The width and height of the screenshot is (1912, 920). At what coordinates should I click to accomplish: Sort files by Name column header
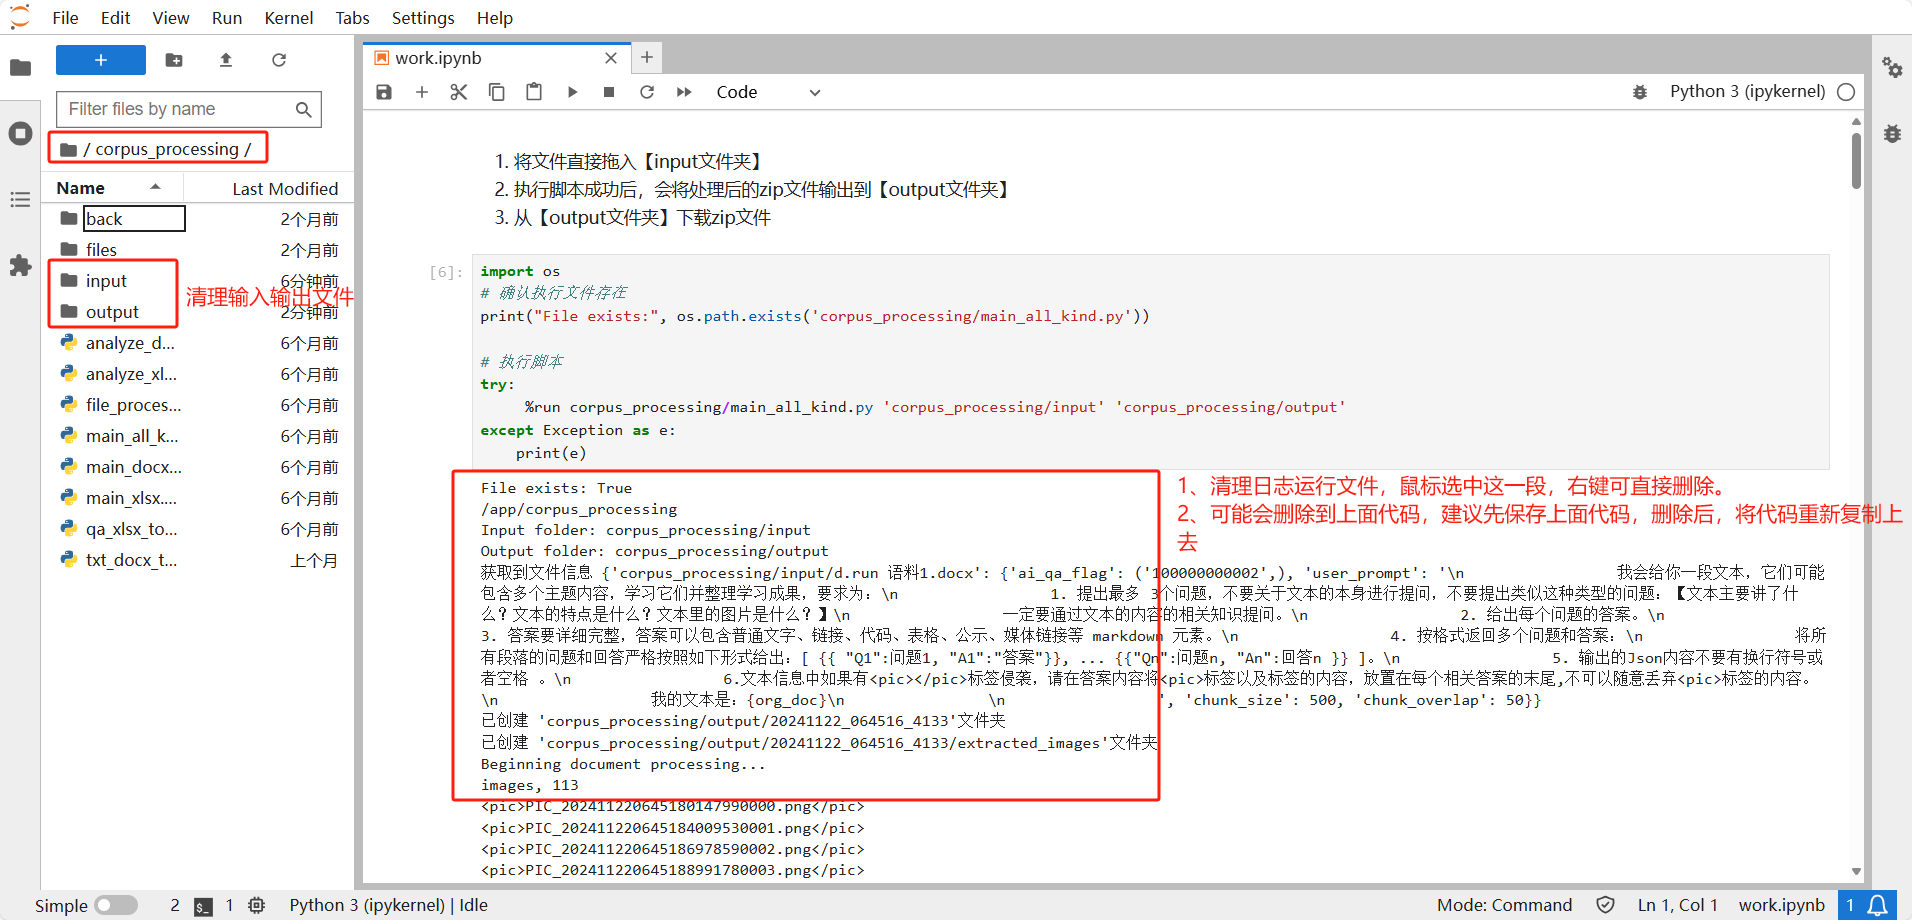click(81, 188)
